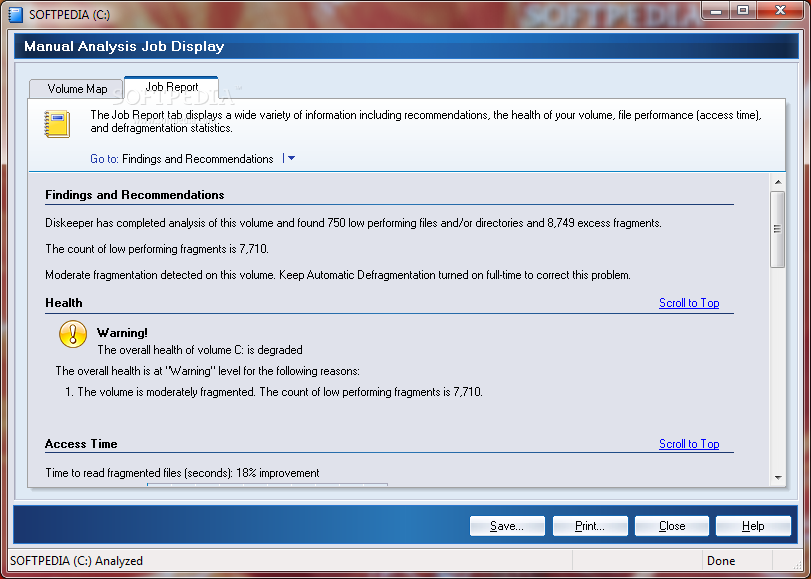
Task: Click the Diskeeper icon in the title bar
Action: 16,14
